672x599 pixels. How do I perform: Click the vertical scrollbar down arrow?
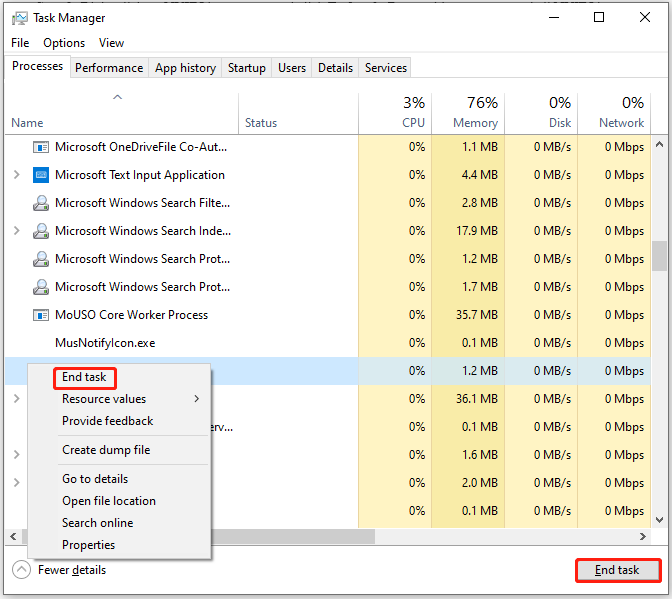tap(660, 520)
